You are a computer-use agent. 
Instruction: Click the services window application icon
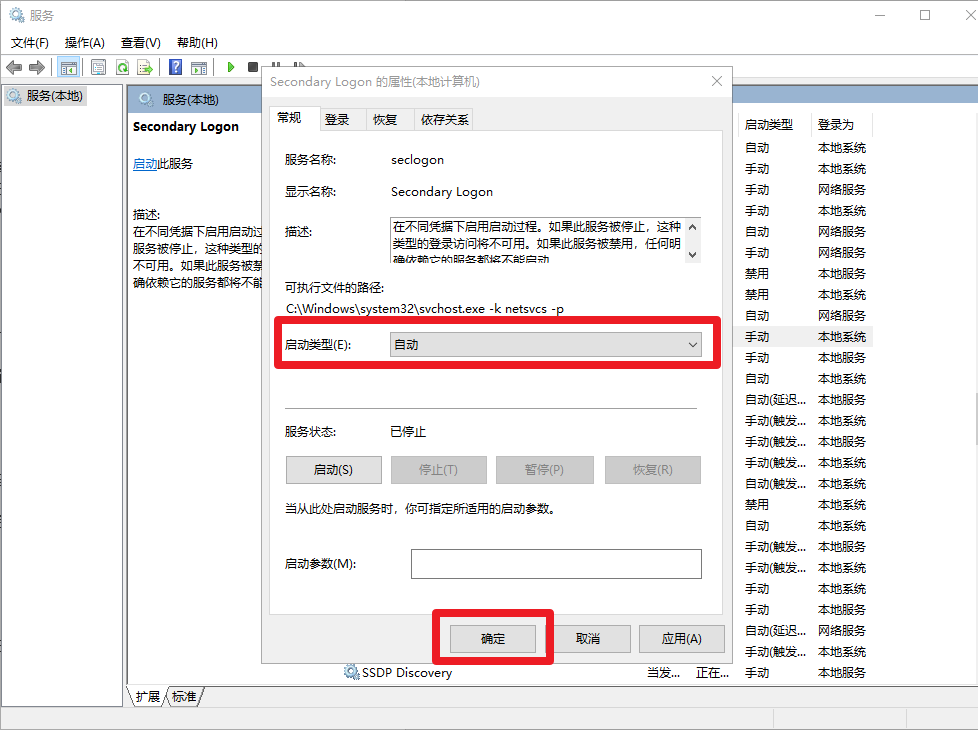[x=14, y=14]
